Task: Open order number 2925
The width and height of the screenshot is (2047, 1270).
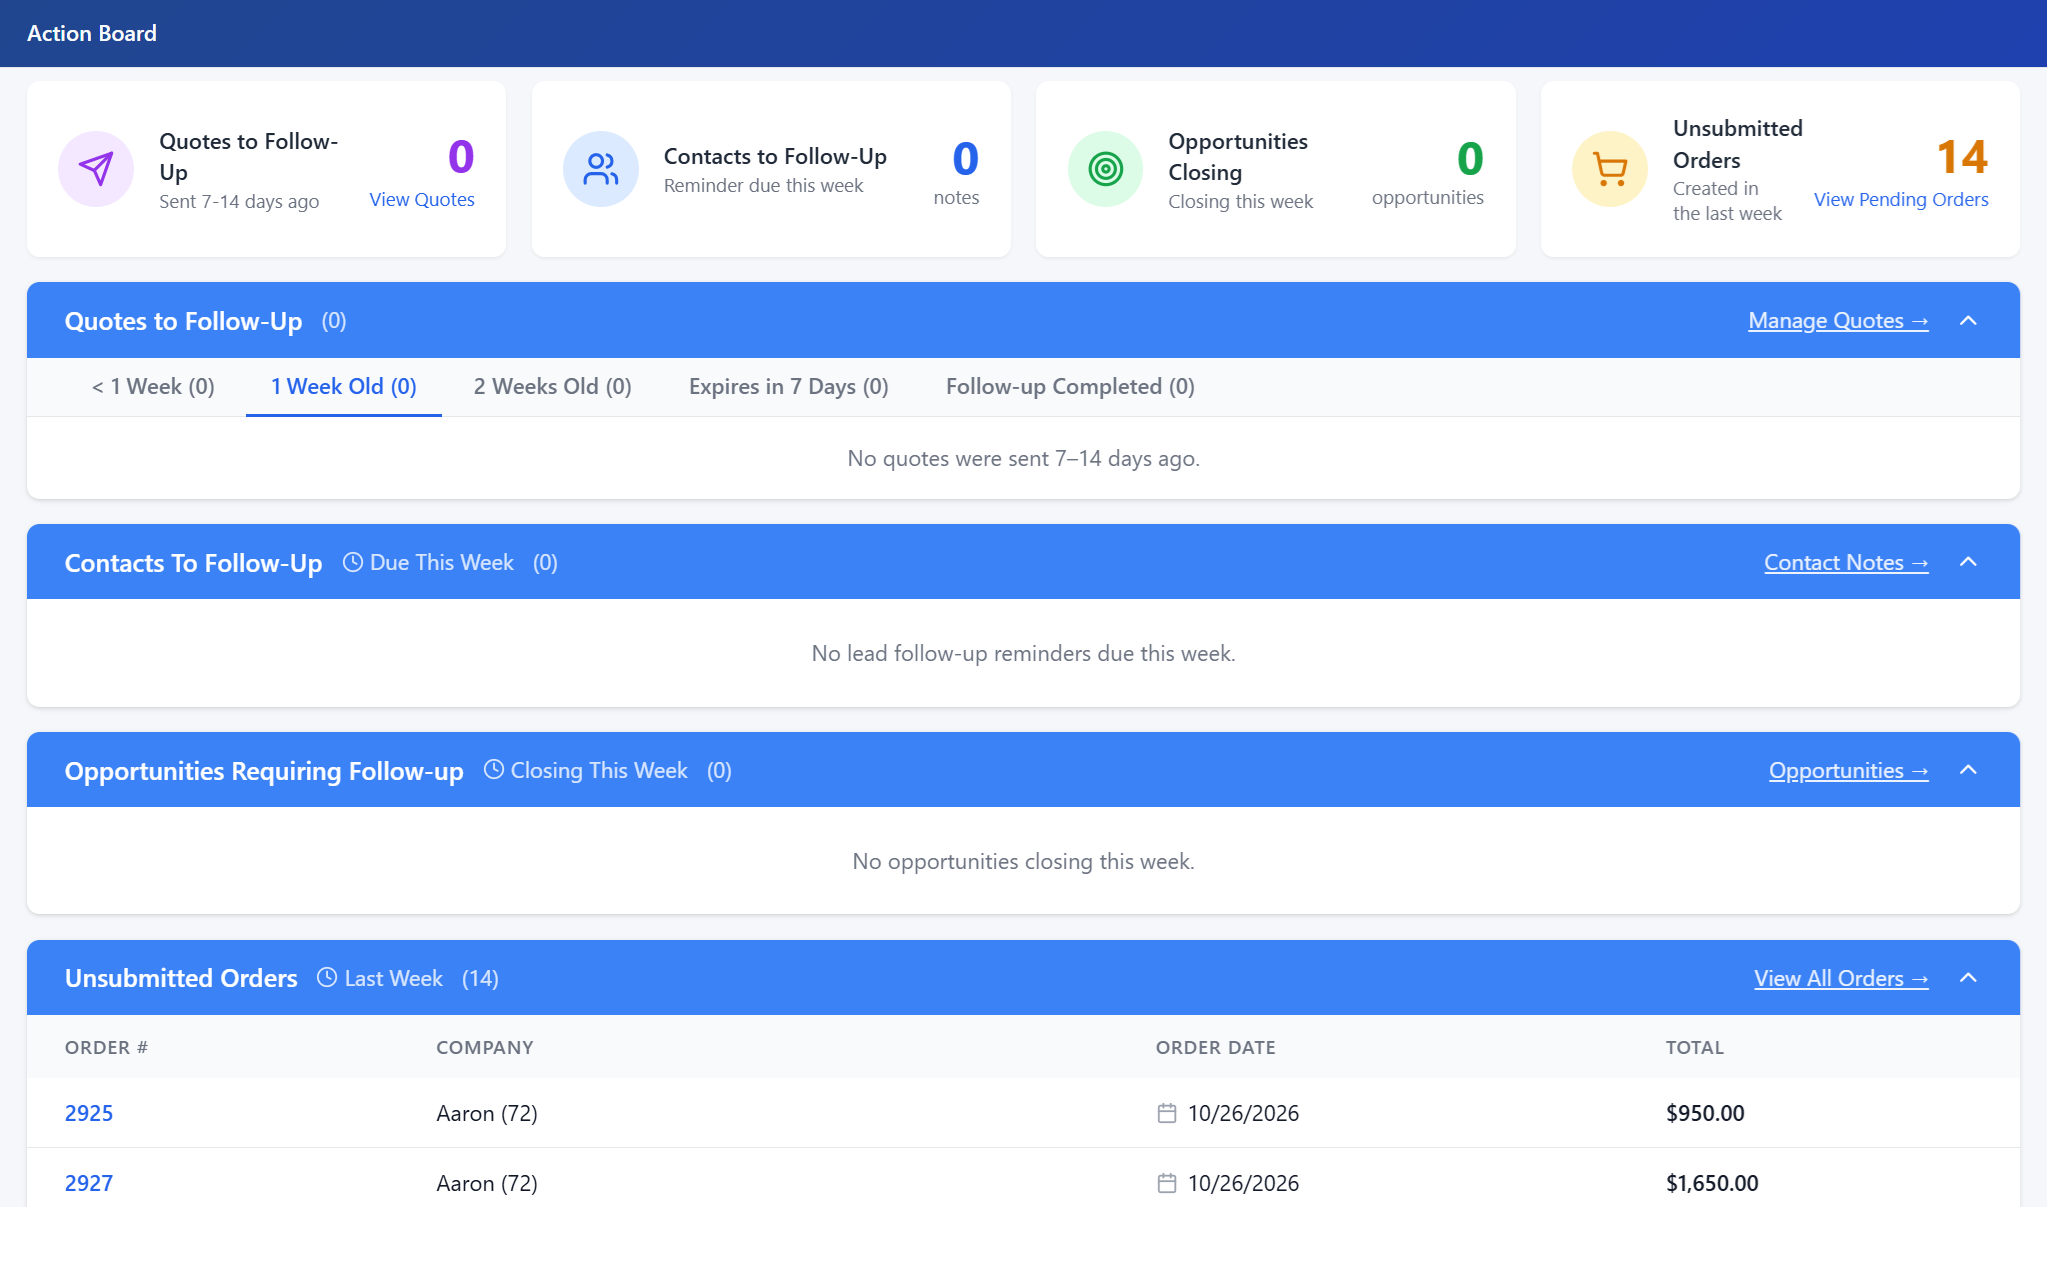Action: point(89,1113)
